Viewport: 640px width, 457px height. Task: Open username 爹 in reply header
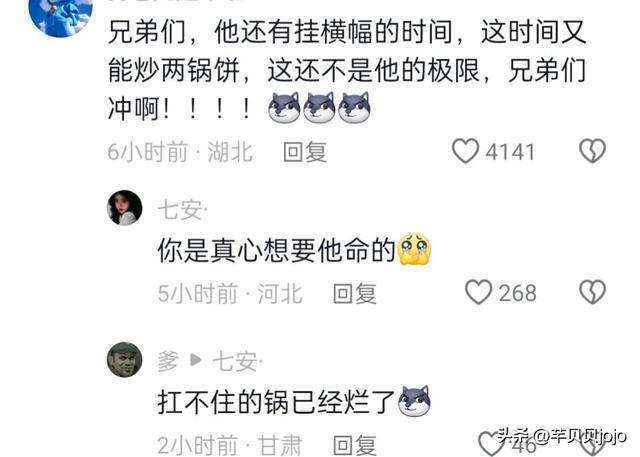tap(168, 362)
